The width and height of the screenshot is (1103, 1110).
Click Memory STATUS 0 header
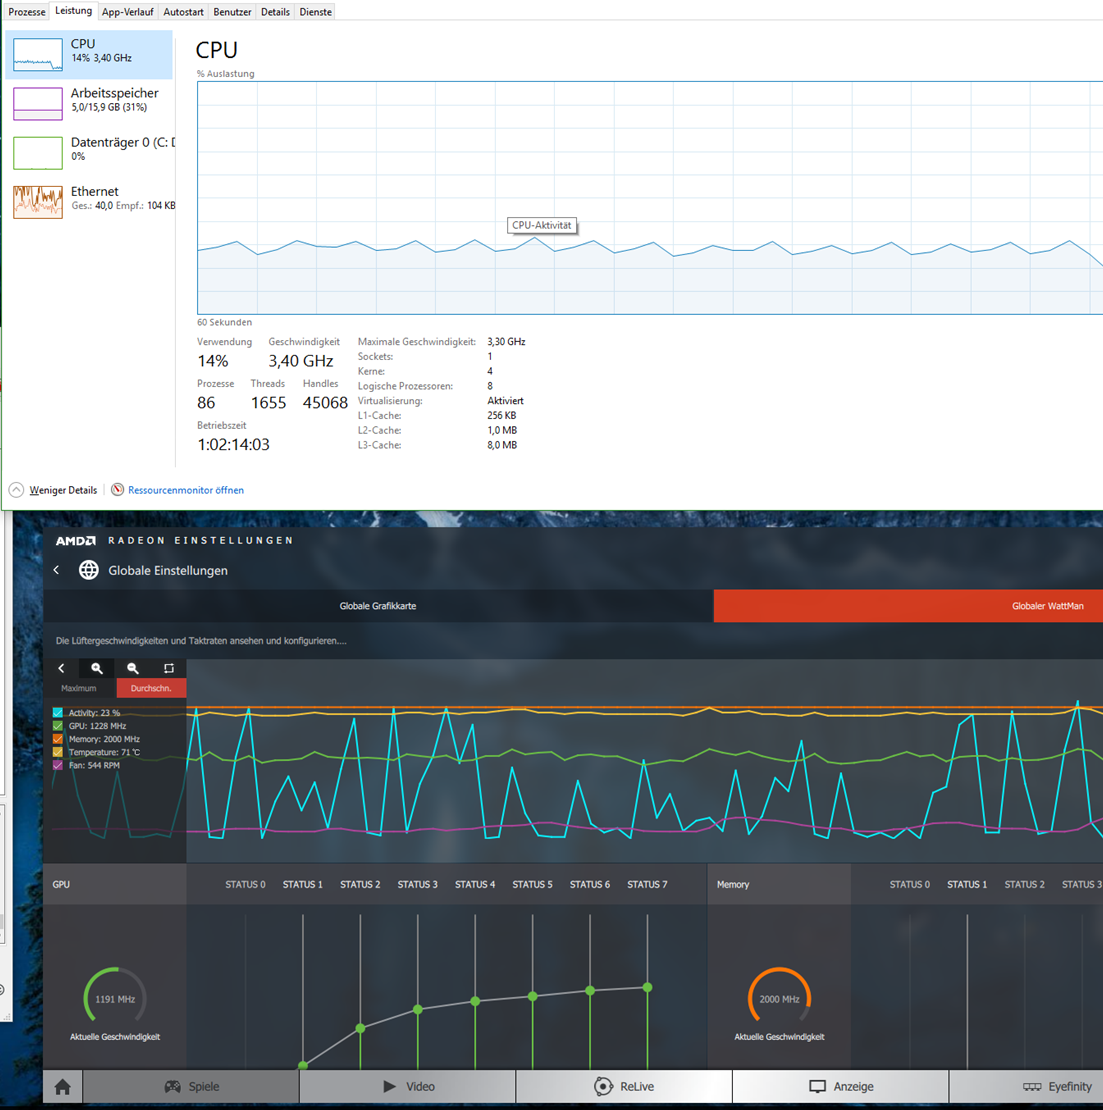click(910, 884)
